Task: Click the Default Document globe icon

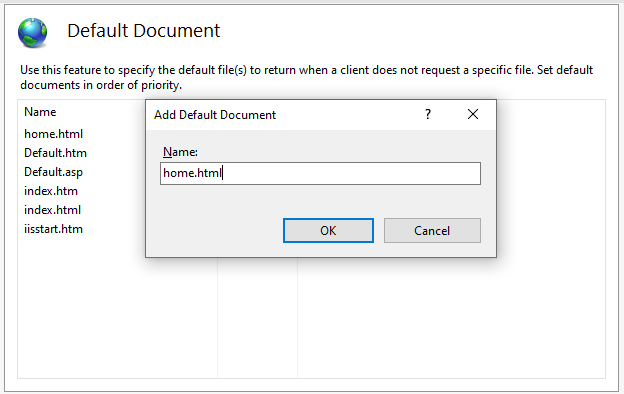Action: pyautogui.click(x=32, y=33)
